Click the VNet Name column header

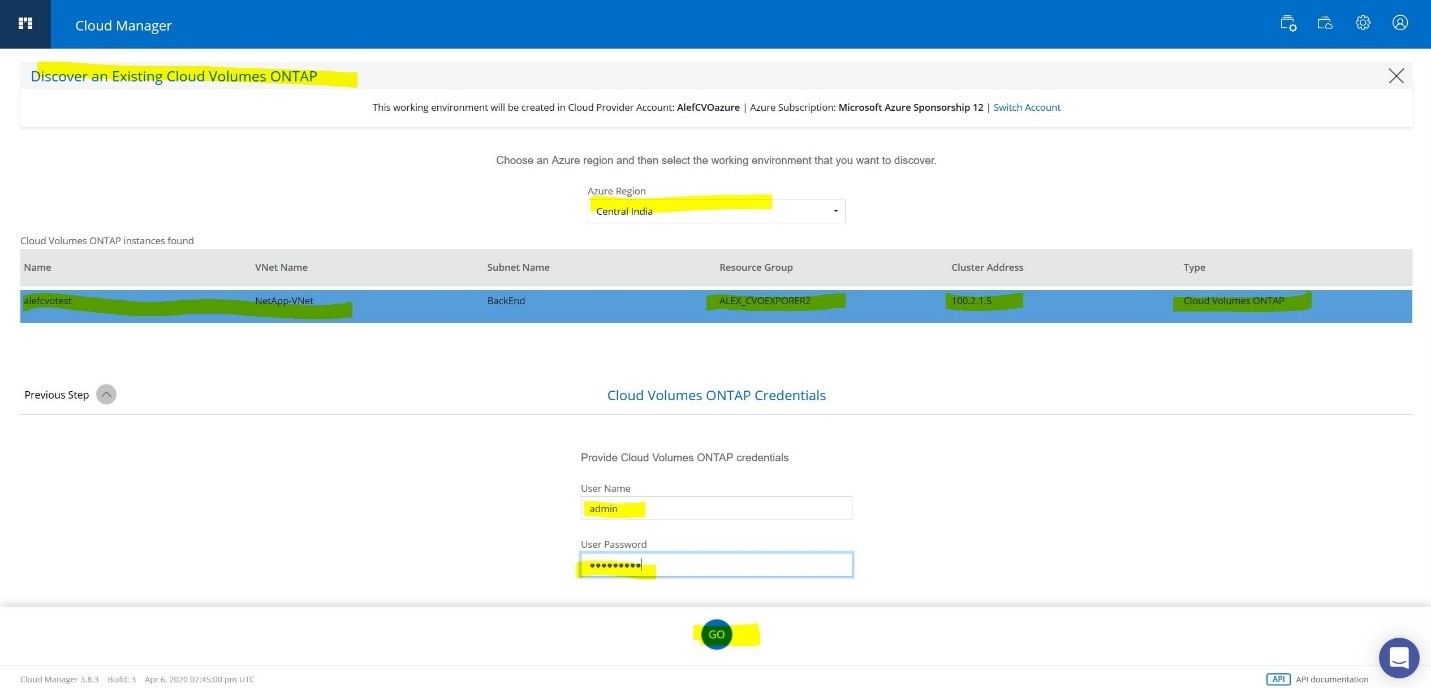click(281, 268)
